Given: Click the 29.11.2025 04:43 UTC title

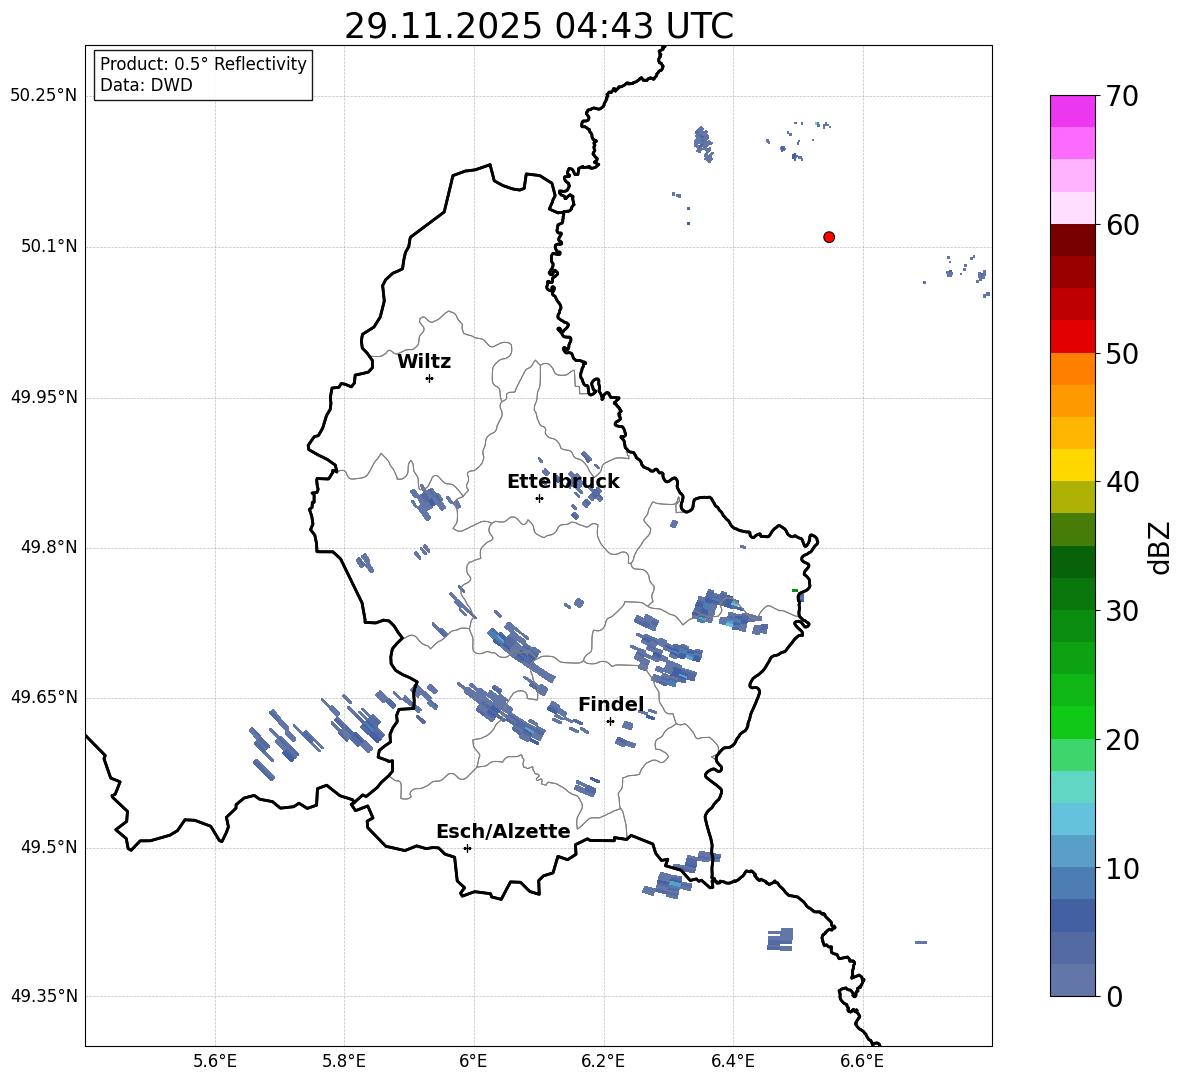Looking at the screenshot, I should [538, 26].
